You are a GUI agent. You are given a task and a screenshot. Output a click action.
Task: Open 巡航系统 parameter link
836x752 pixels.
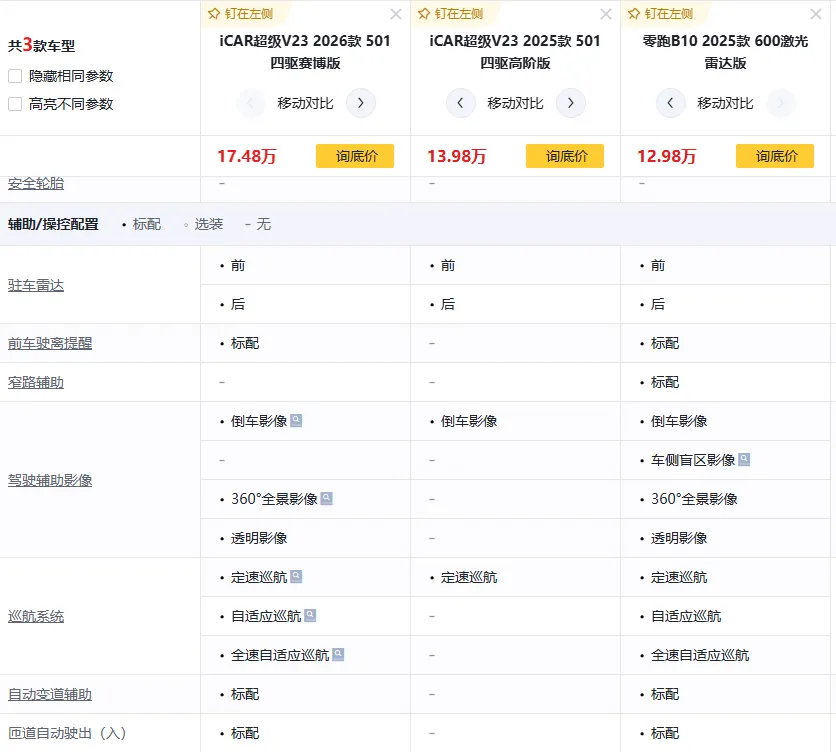36,617
